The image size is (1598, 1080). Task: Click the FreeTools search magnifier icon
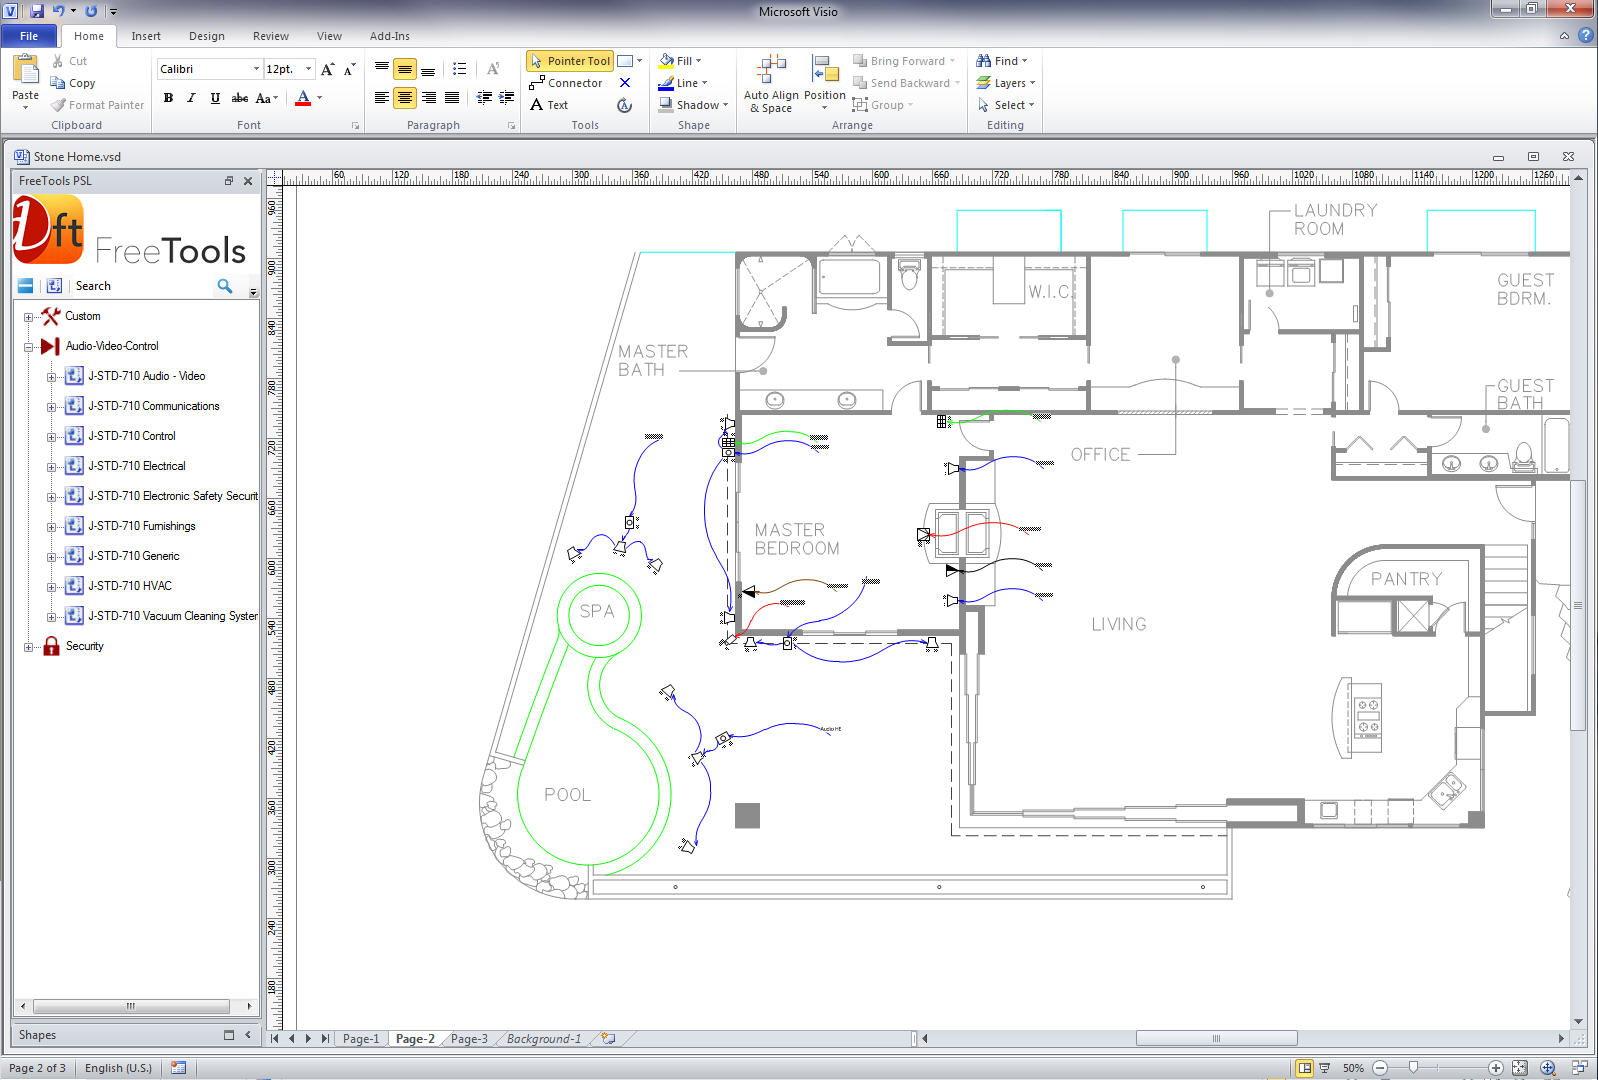225,286
